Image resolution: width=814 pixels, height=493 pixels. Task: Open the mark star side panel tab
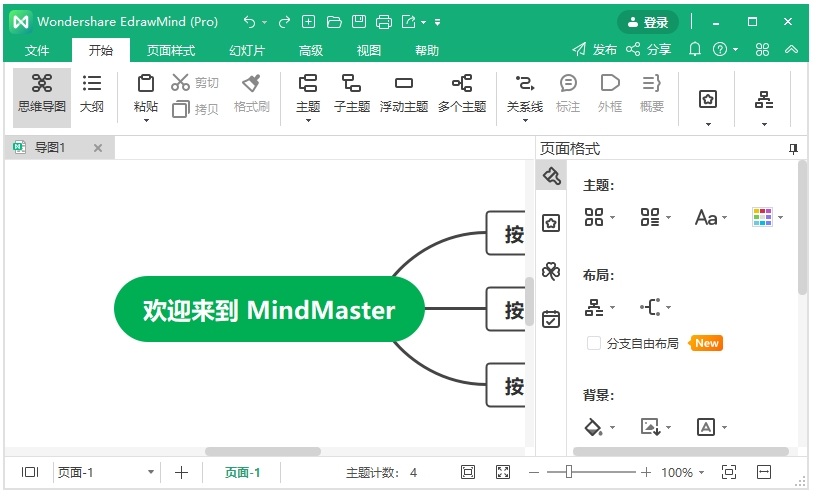pyautogui.click(x=551, y=223)
